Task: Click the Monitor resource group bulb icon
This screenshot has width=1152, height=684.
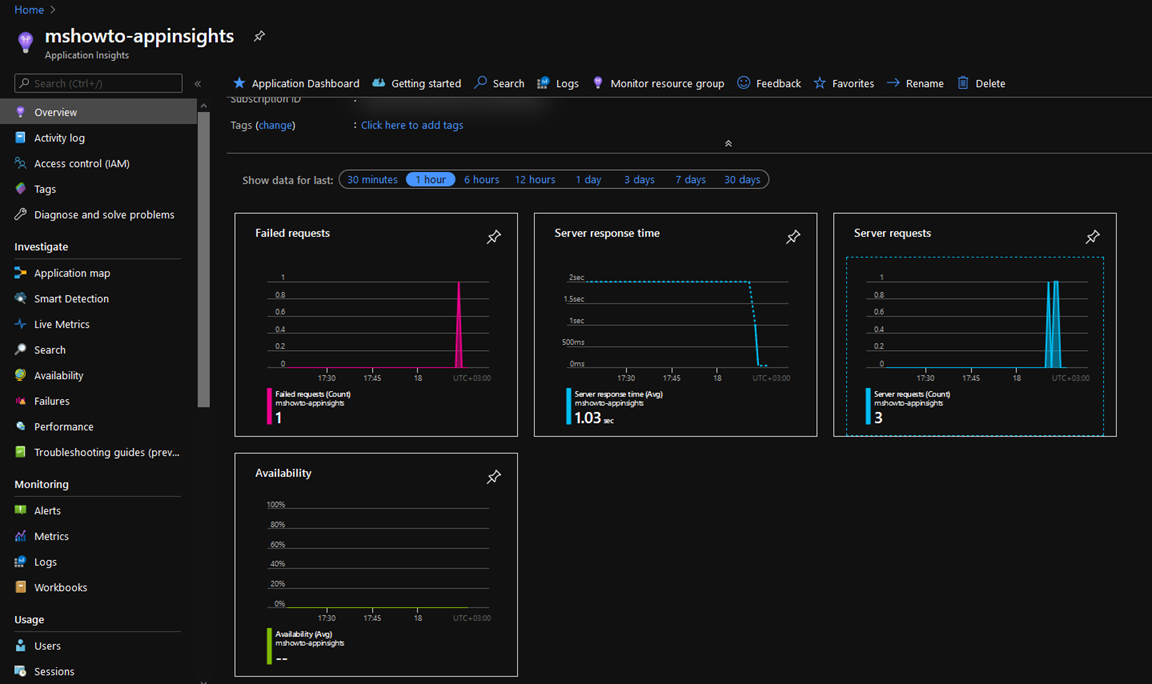Action: click(x=598, y=83)
